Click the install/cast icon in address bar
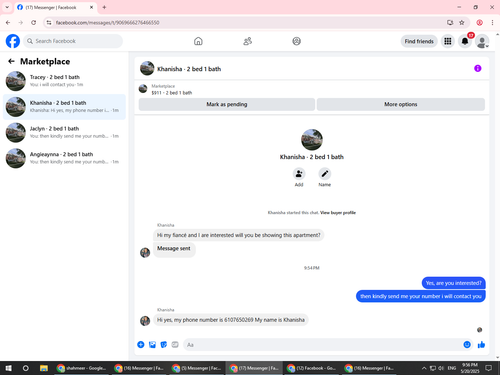 tap(450, 22)
